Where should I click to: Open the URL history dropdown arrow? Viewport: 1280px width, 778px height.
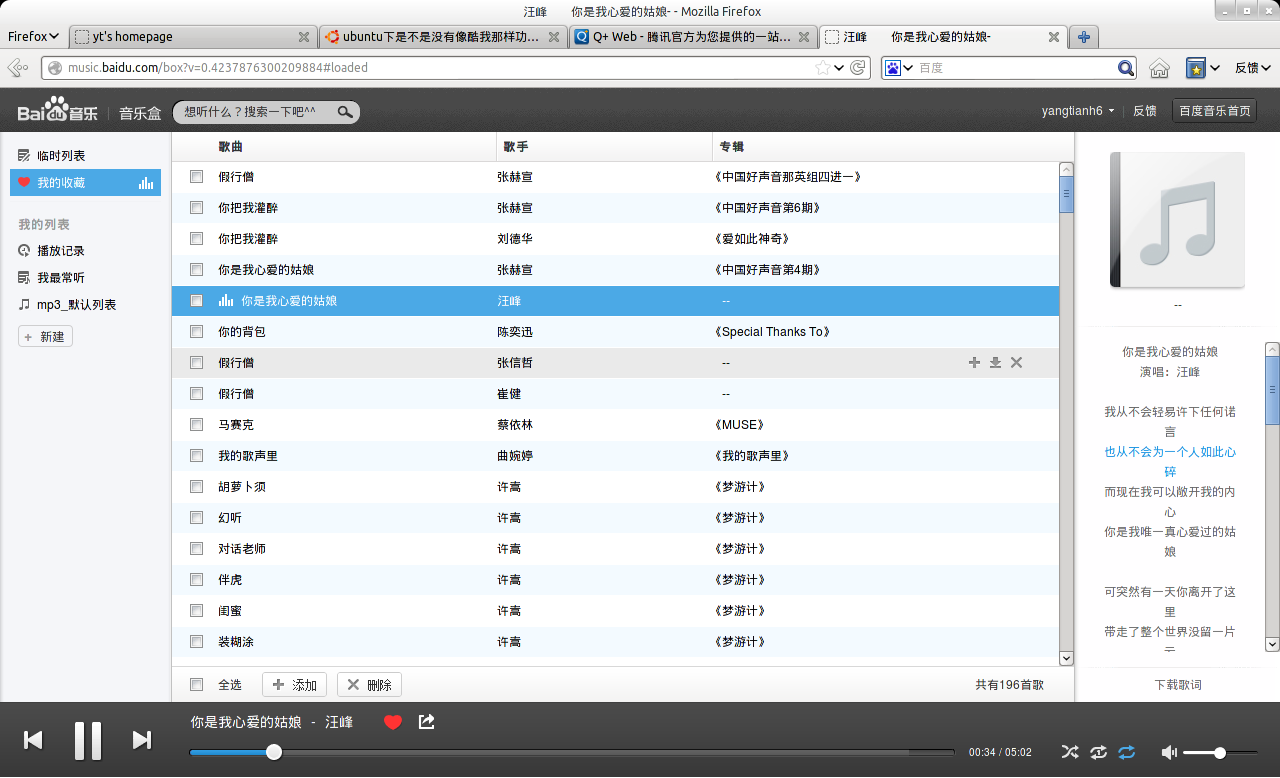[x=839, y=68]
